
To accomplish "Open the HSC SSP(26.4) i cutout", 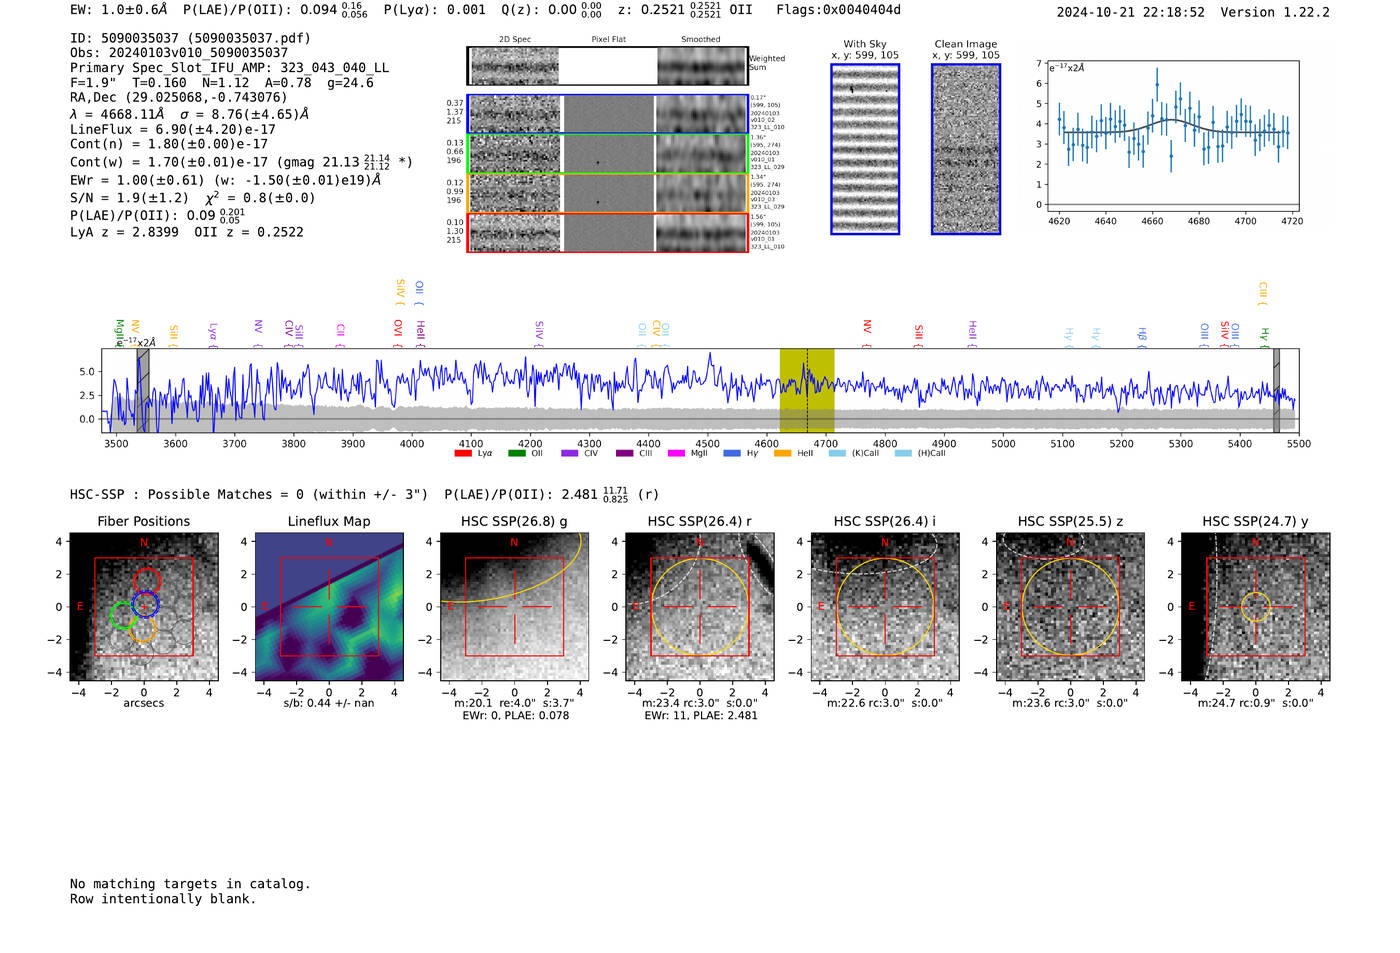I will tap(885, 607).
